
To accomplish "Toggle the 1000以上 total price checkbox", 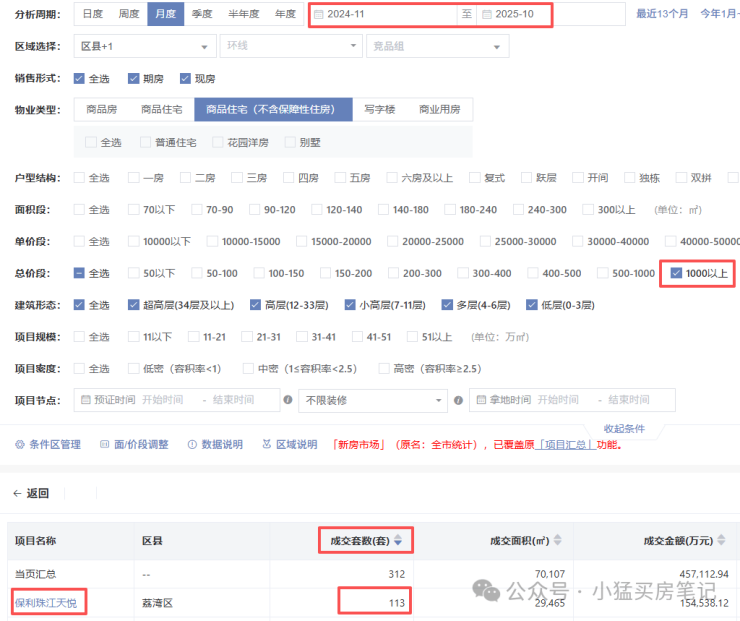I will point(677,272).
